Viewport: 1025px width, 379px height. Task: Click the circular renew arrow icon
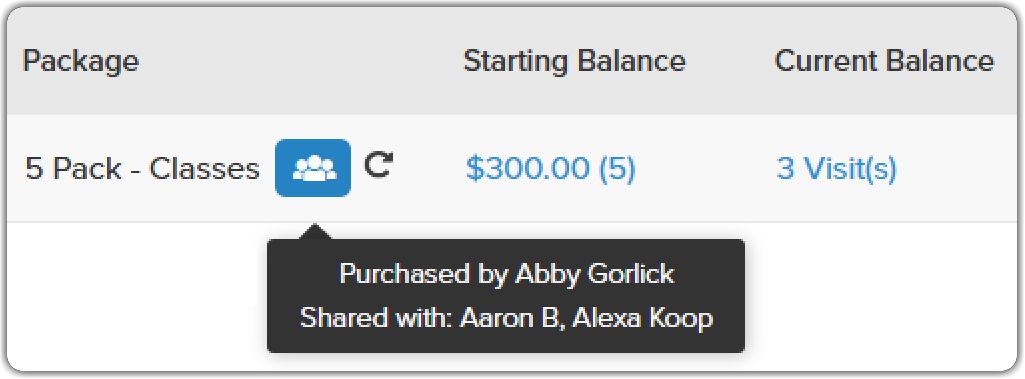point(378,165)
